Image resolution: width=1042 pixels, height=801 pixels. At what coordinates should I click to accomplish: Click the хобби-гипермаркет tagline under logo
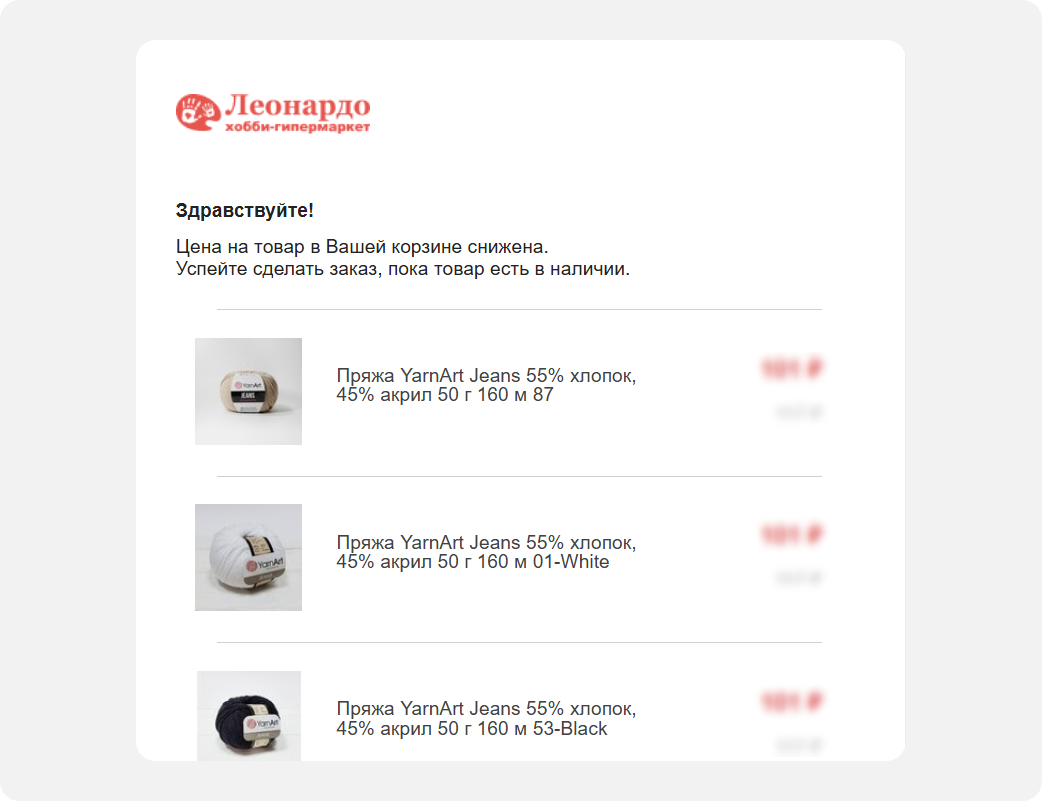(297, 127)
